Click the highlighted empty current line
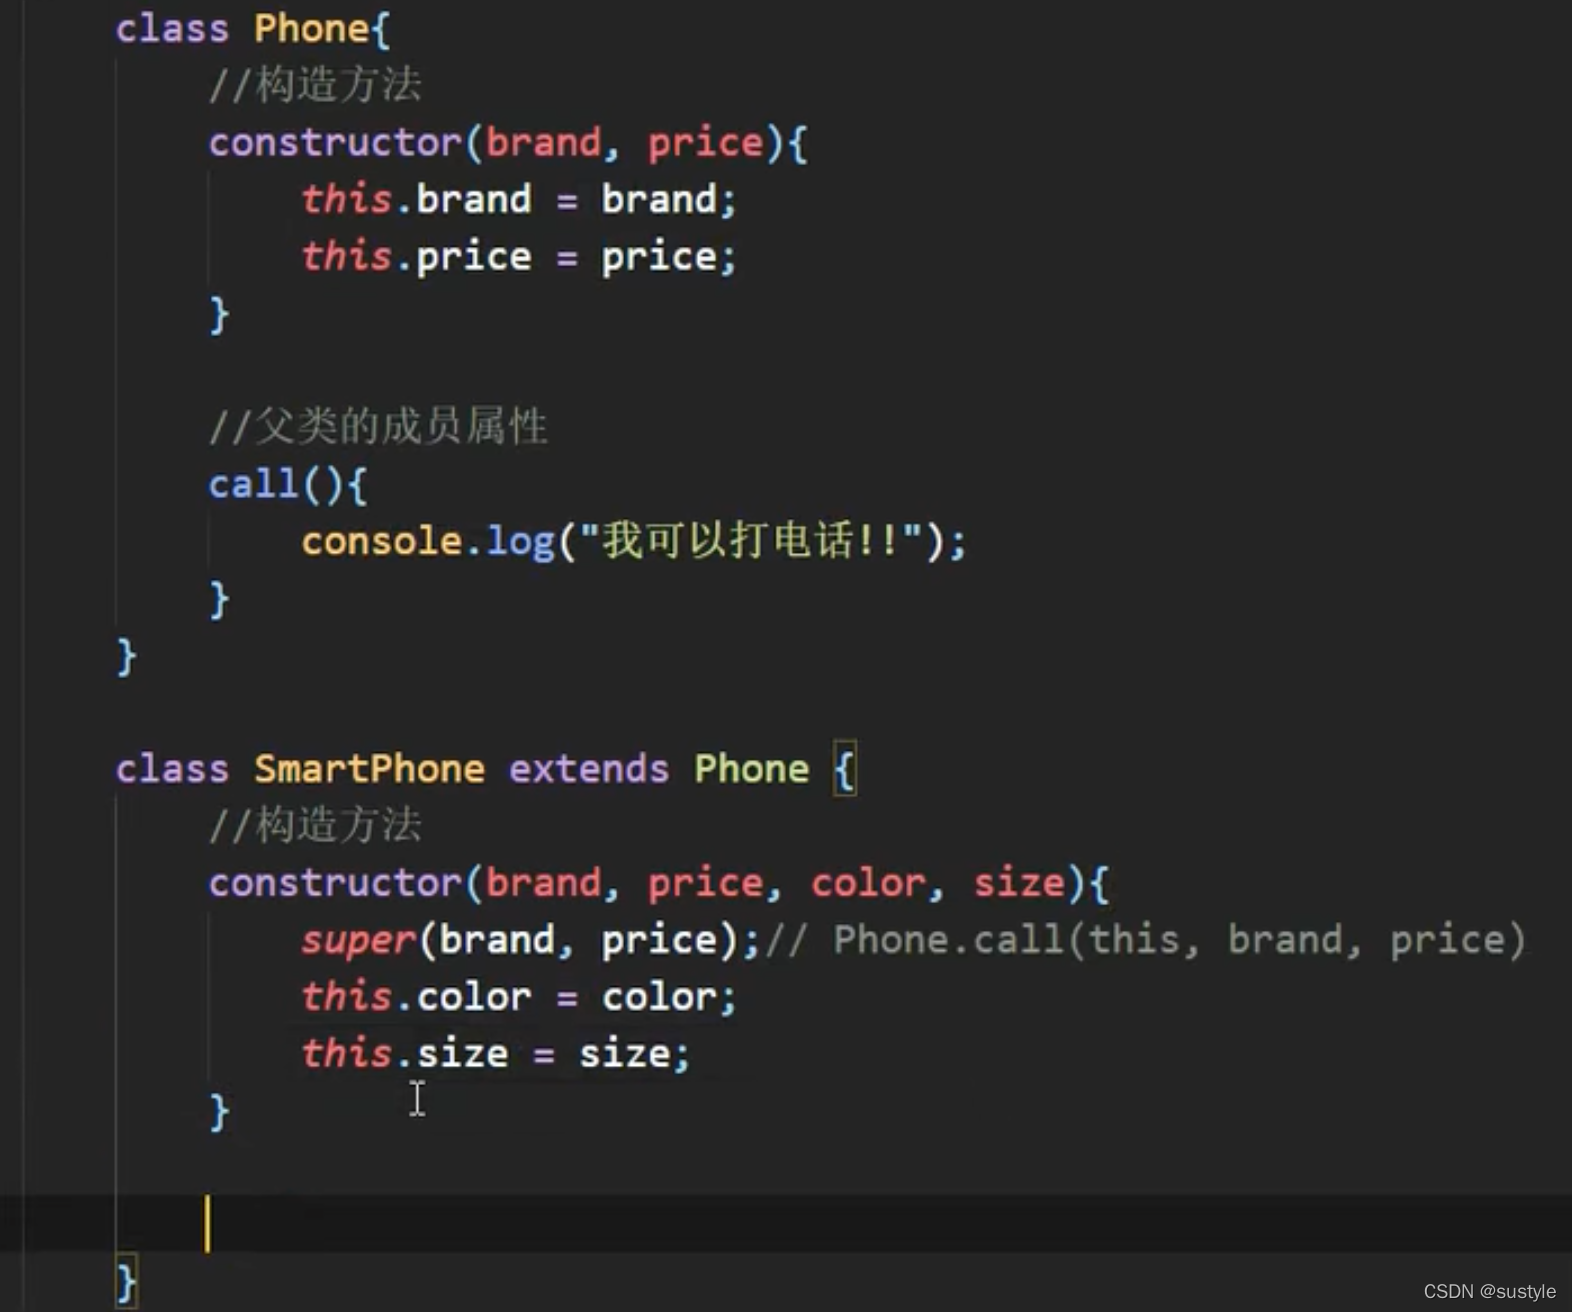 [786, 1223]
